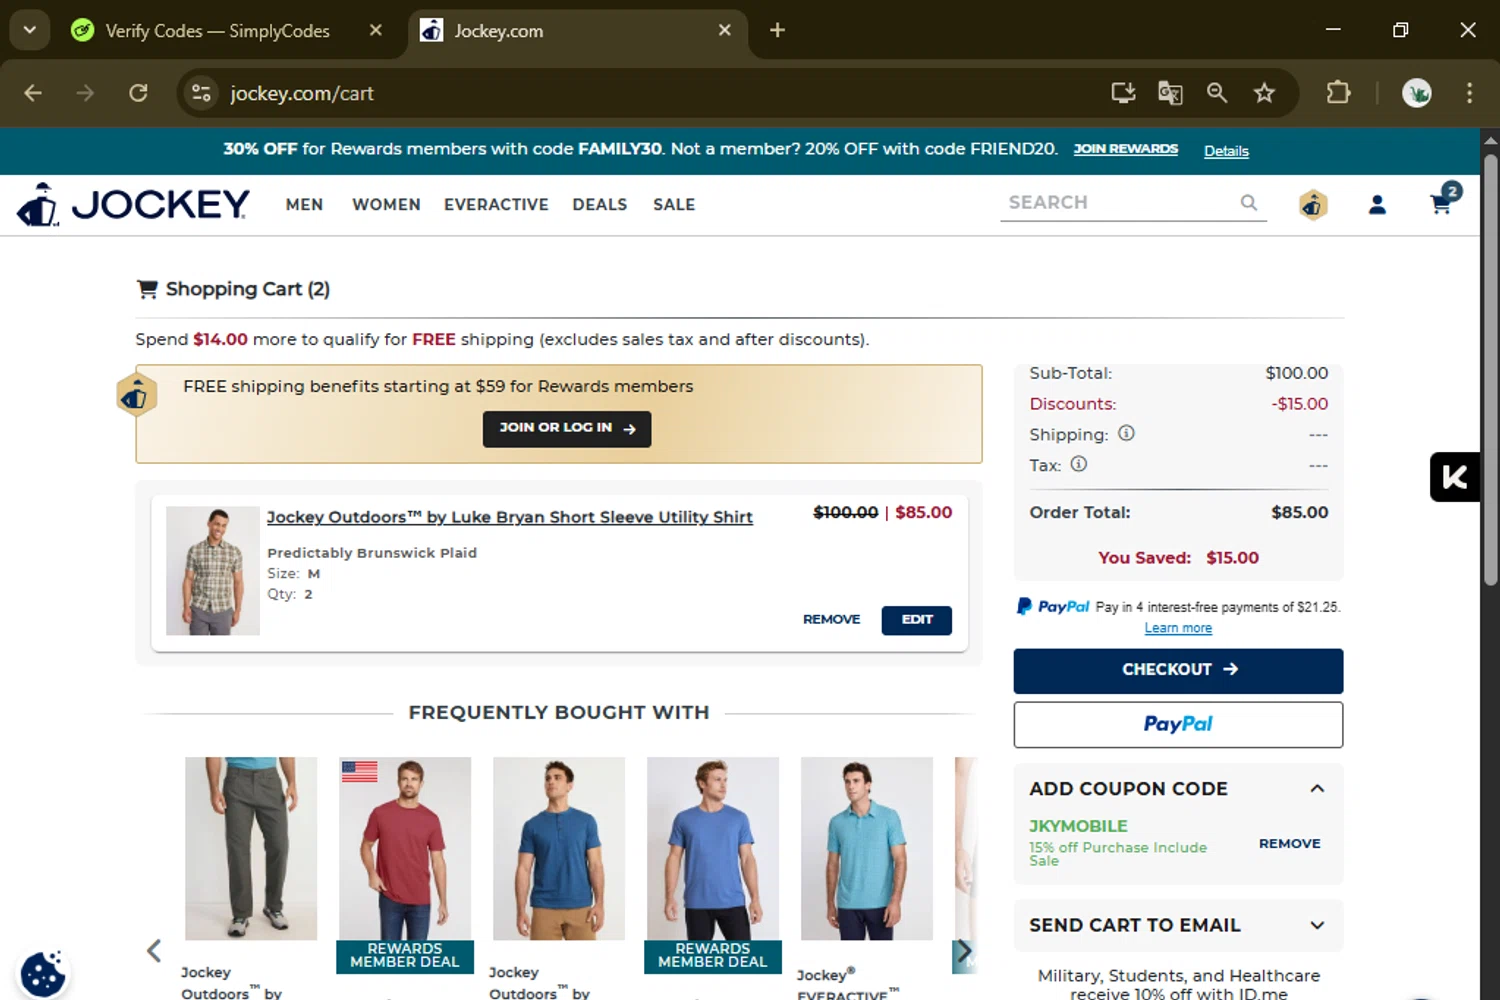Screen dimensions: 1500x1000
Task: Click the plaid shirt product thumbnail
Action: pyautogui.click(x=213, y=570)
